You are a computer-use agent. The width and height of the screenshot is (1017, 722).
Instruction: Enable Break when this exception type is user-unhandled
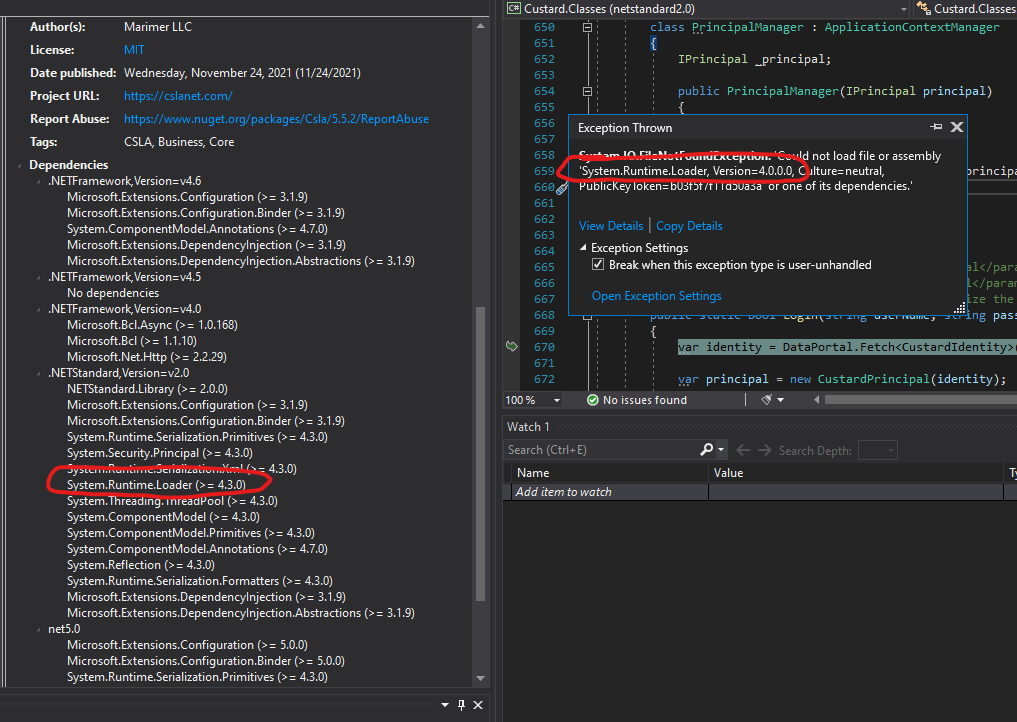click(598, 265)
